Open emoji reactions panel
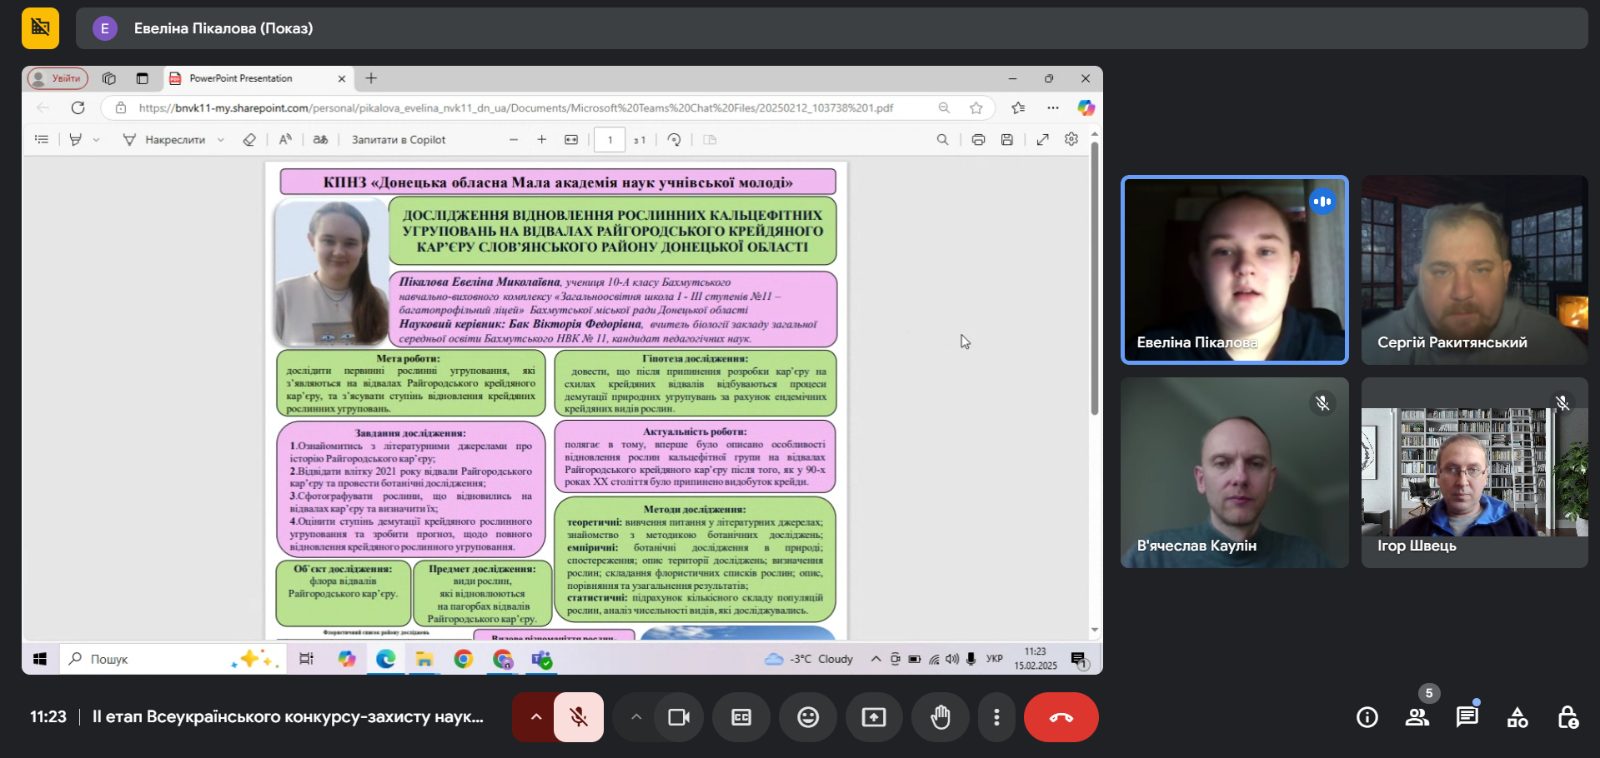 808,717
